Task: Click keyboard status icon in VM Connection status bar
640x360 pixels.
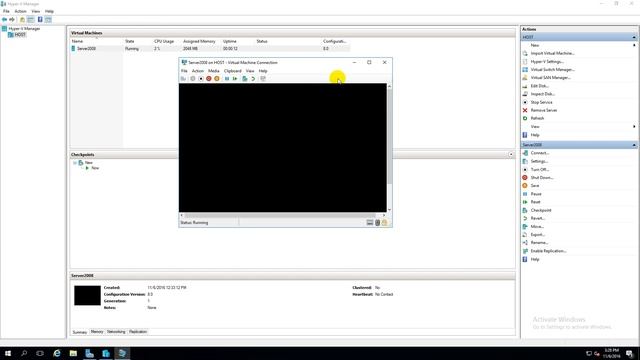Action: (370, 222)
